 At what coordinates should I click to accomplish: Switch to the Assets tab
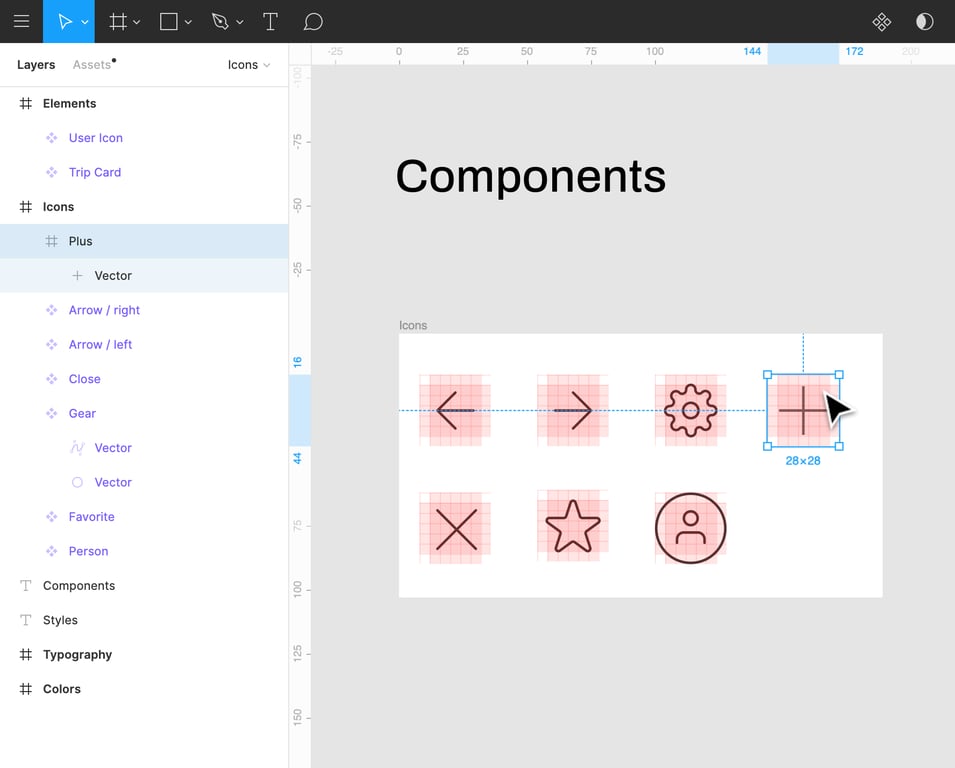pyautogui.click(x=92, y=65)
